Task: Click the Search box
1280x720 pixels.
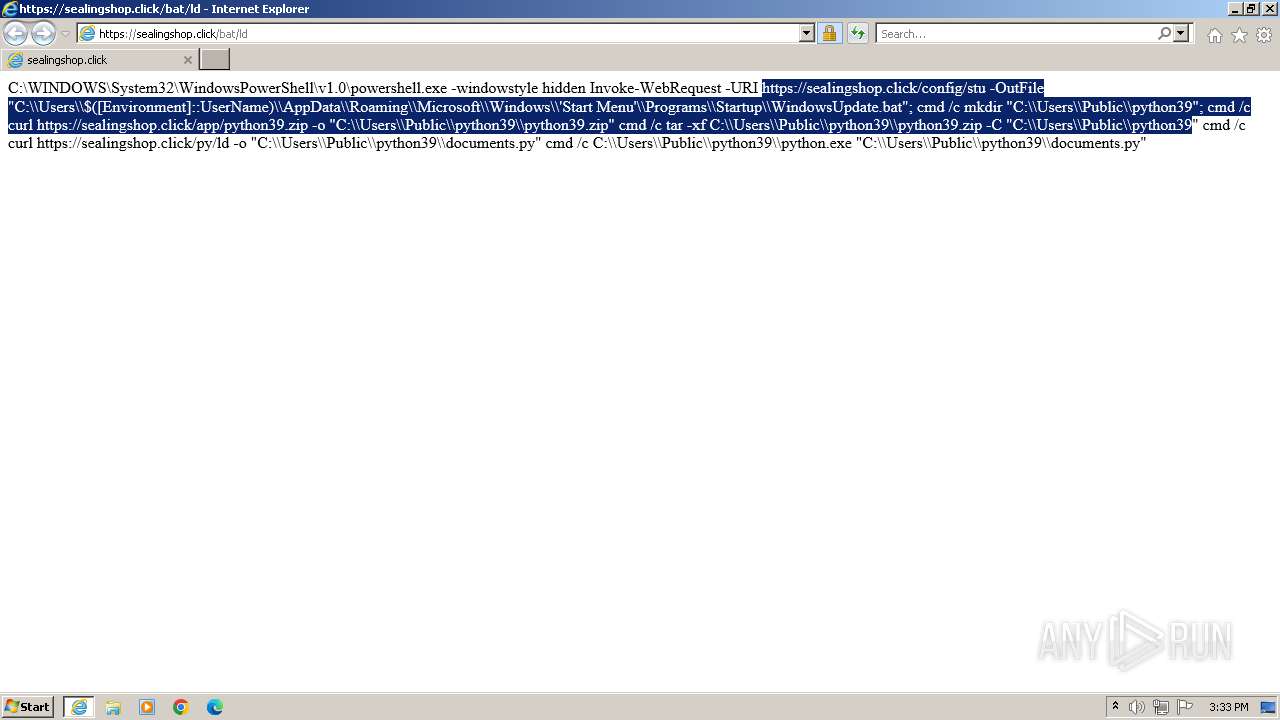Action: (x=1016, y=33)
